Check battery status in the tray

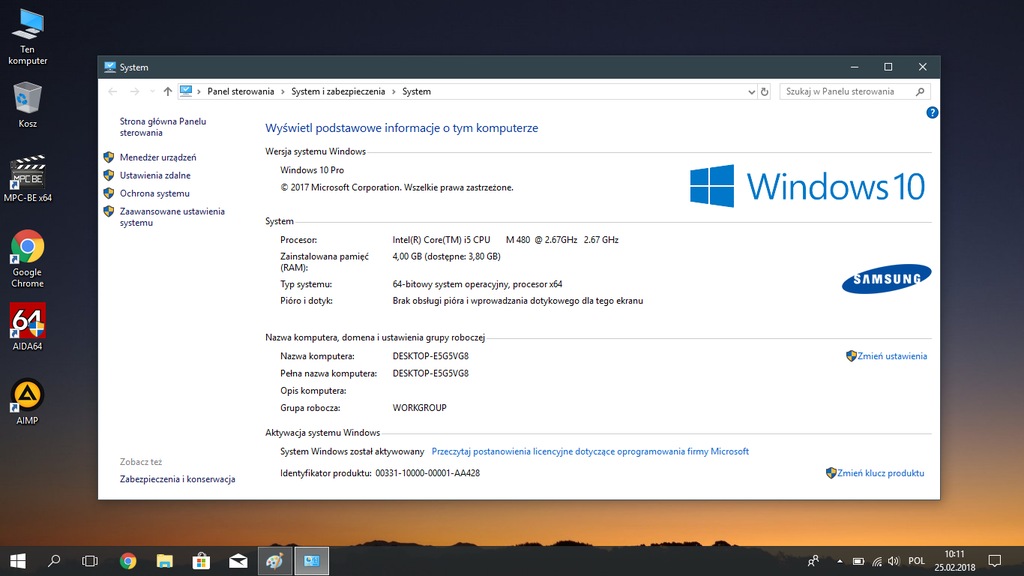pyautogui.click(x=858, y=561)
